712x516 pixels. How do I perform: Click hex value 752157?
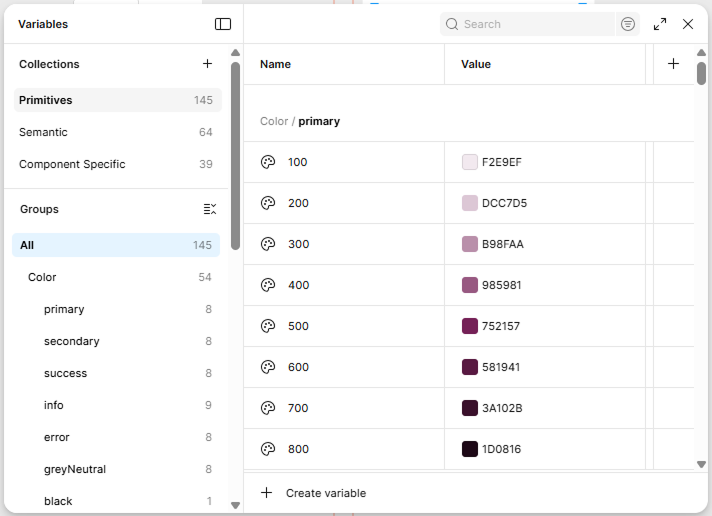[x=501, y=326]
